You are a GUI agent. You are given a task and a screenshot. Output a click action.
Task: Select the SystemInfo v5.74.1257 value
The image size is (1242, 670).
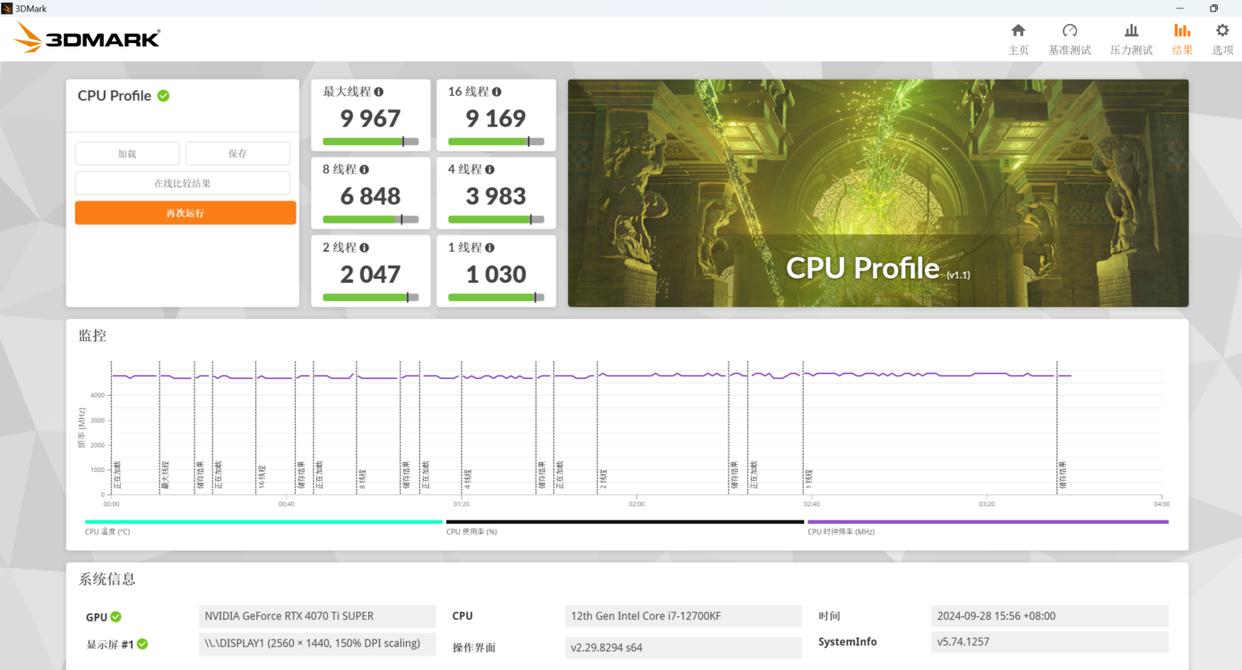(1049, 642)
